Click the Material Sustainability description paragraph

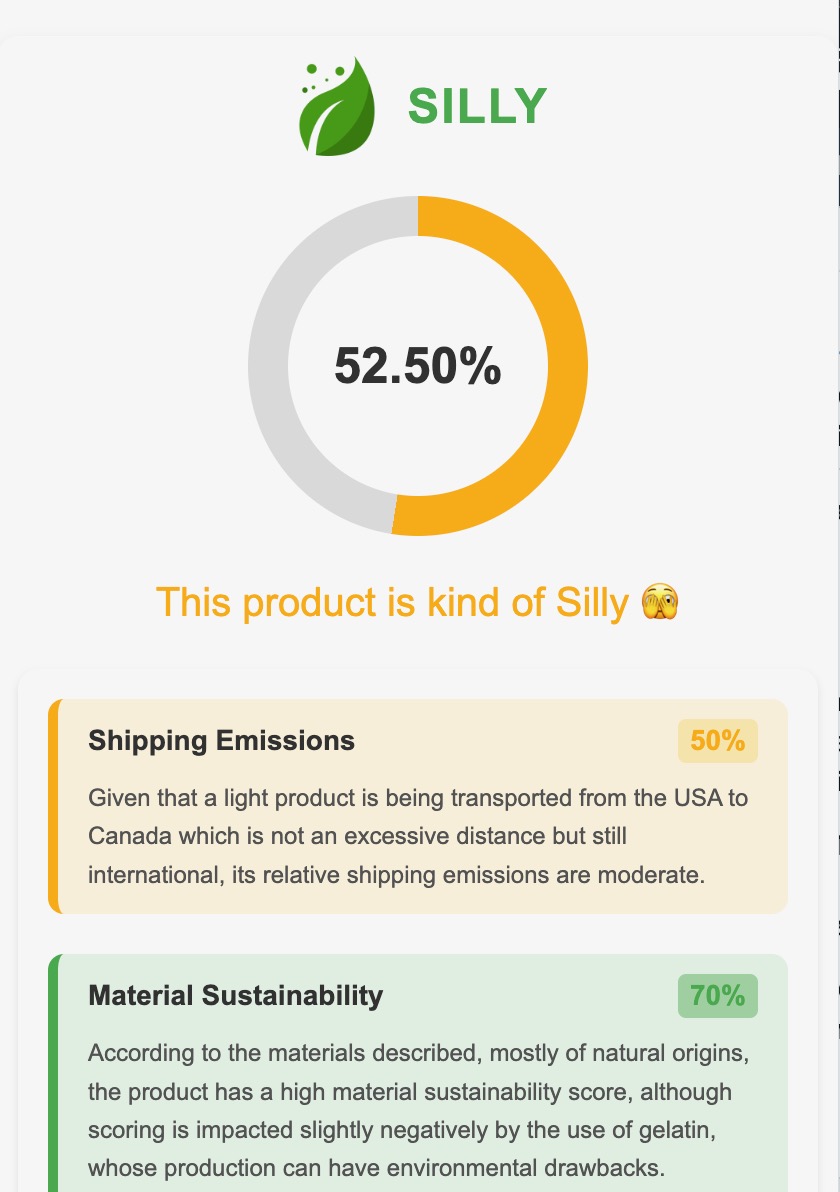click(418, 1111)
